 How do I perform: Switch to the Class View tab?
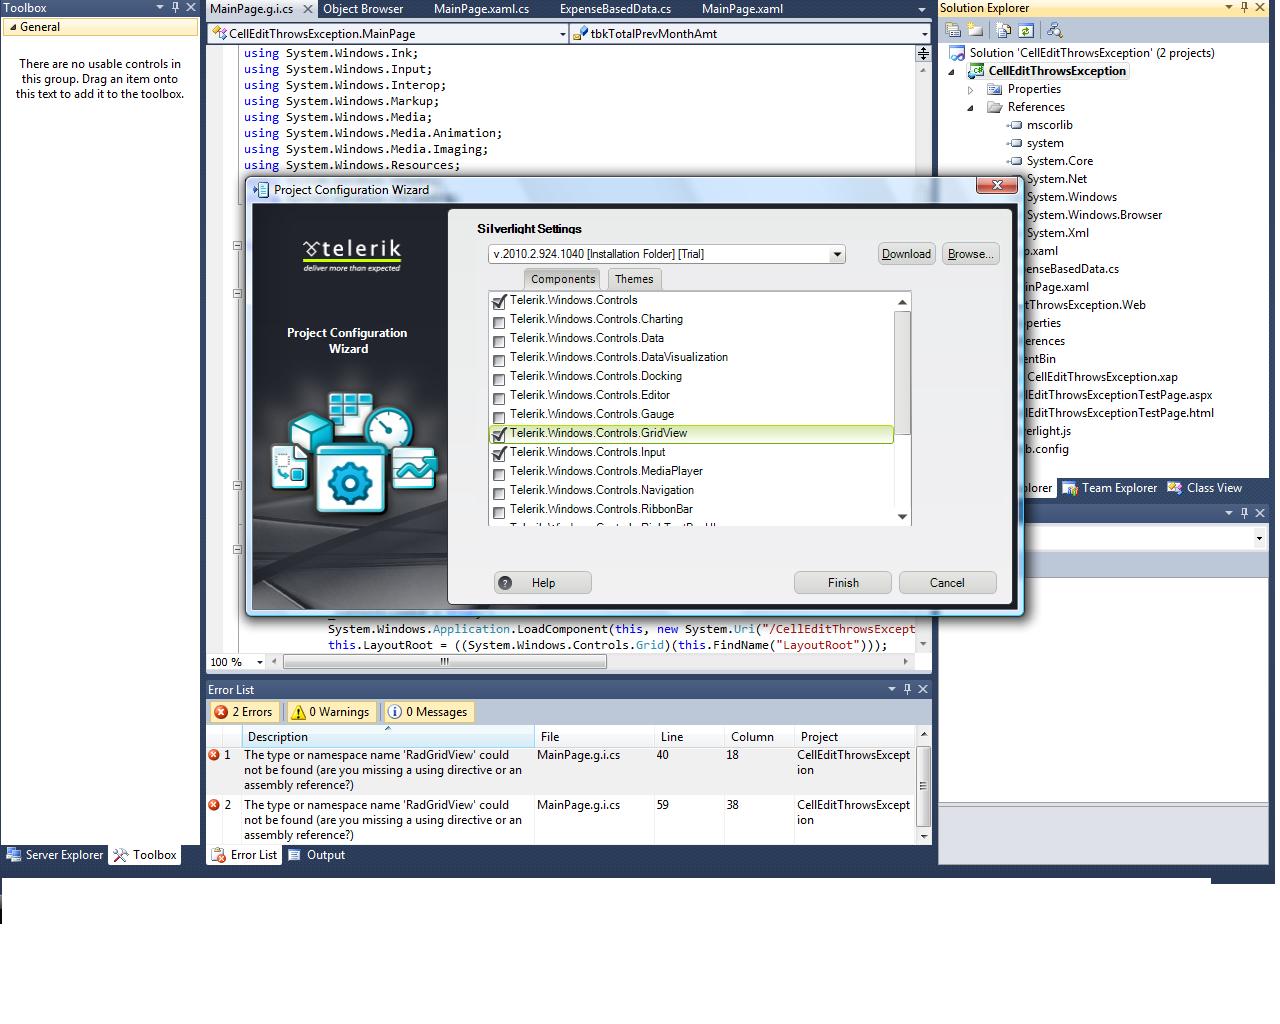(1205, 488)
